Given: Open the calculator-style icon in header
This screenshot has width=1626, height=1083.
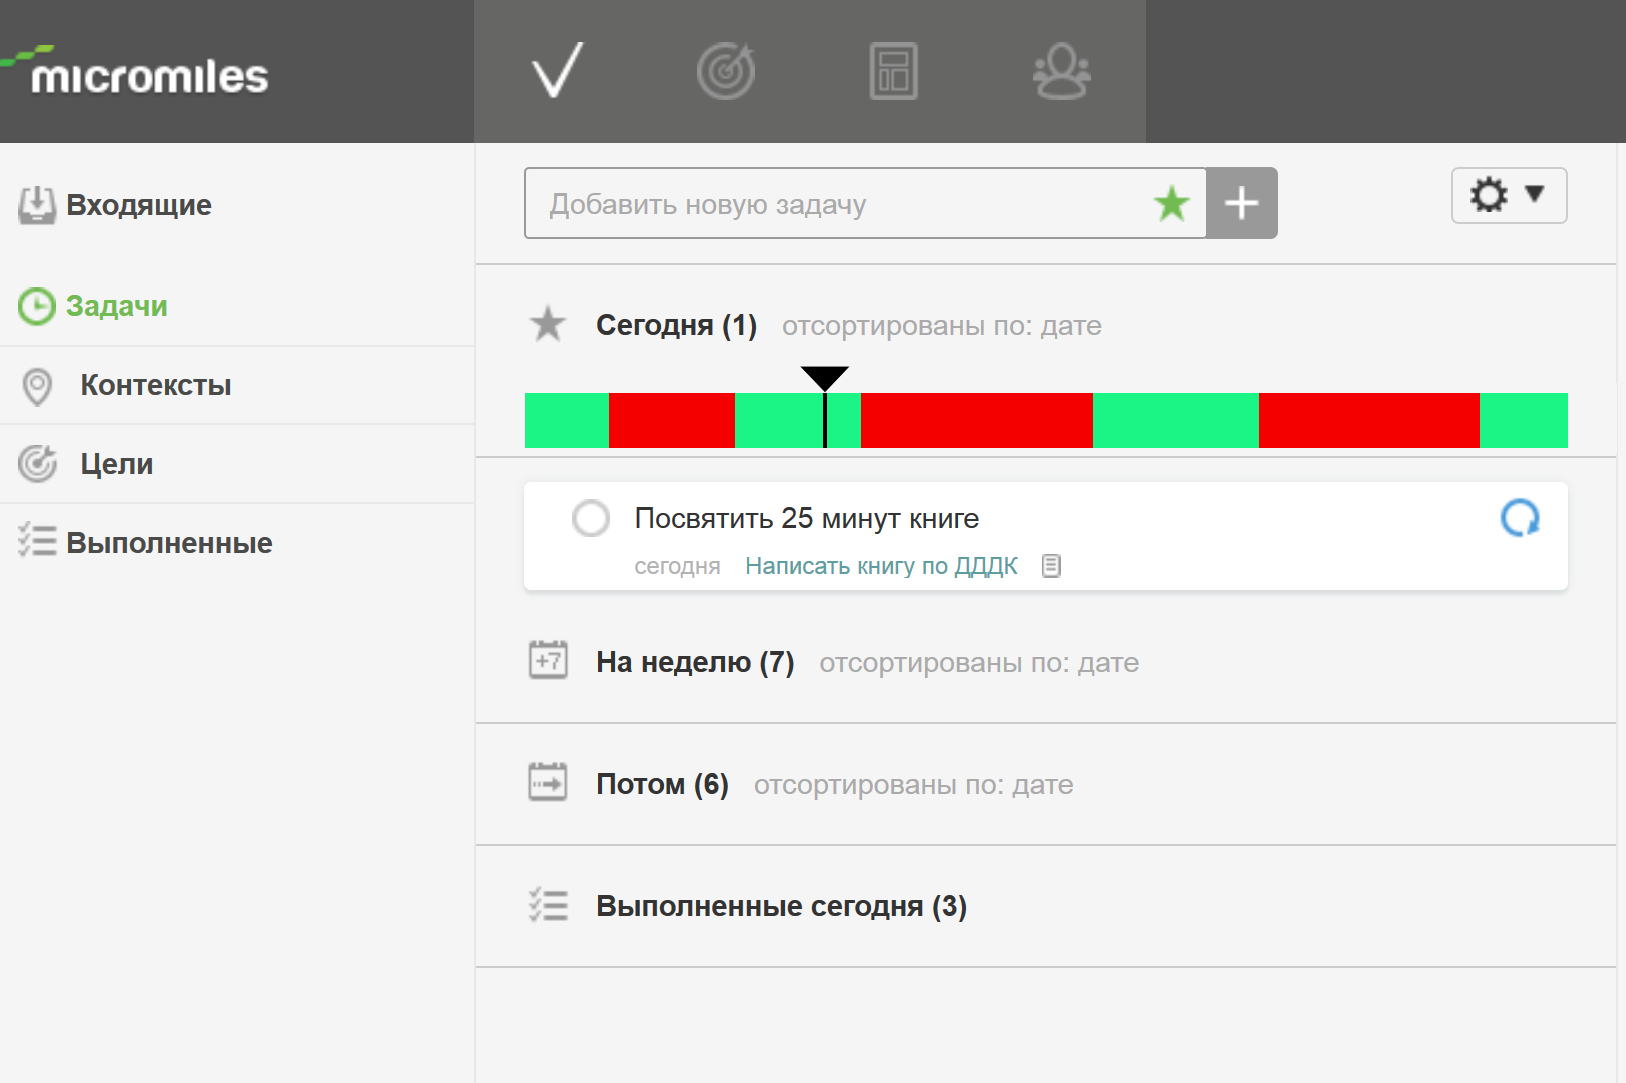Looking at the screenshot, I should pyautogui.click(x=893, y=71).
